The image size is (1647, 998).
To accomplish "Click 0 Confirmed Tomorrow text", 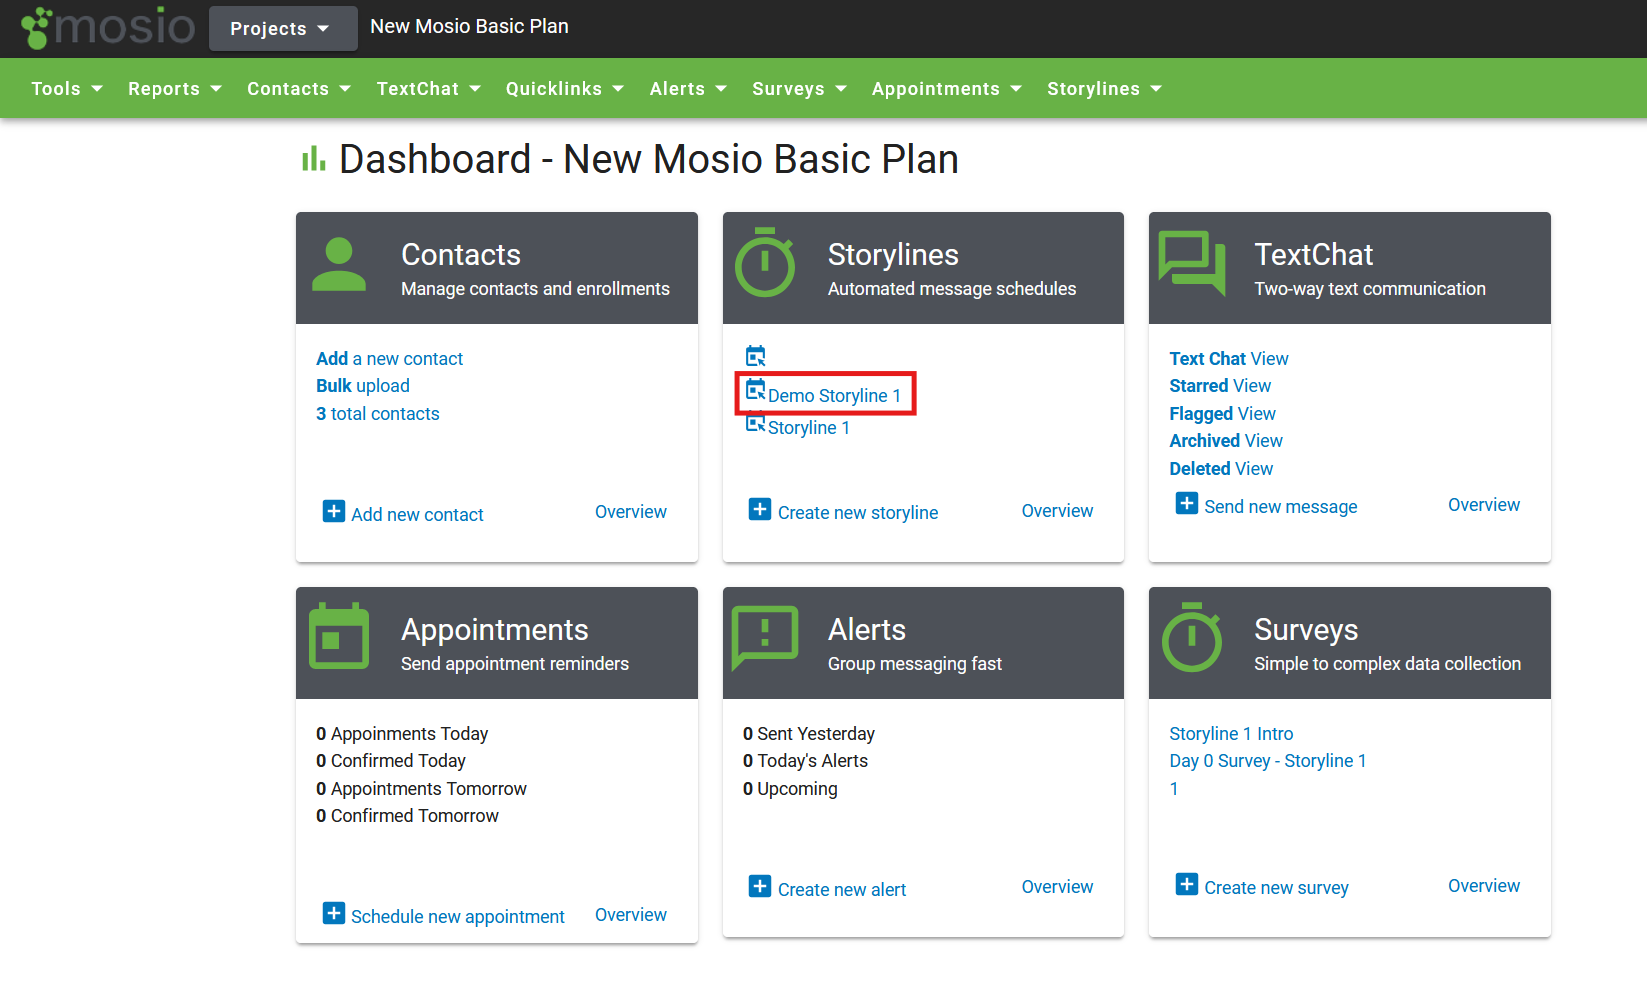I will point(407,816).
